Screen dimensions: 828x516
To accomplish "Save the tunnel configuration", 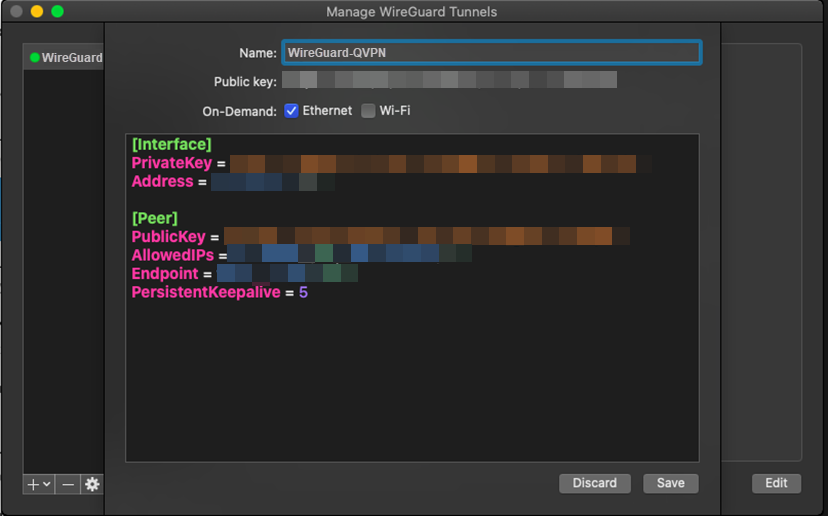I will 671,483.
